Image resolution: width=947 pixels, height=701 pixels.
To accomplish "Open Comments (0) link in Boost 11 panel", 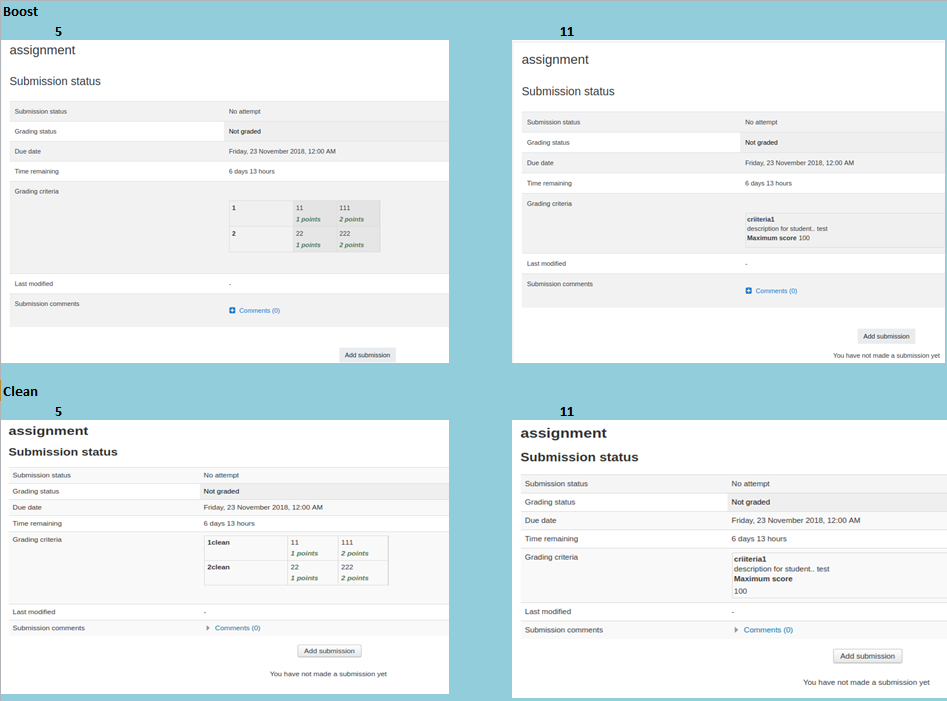I will (776, 291).
